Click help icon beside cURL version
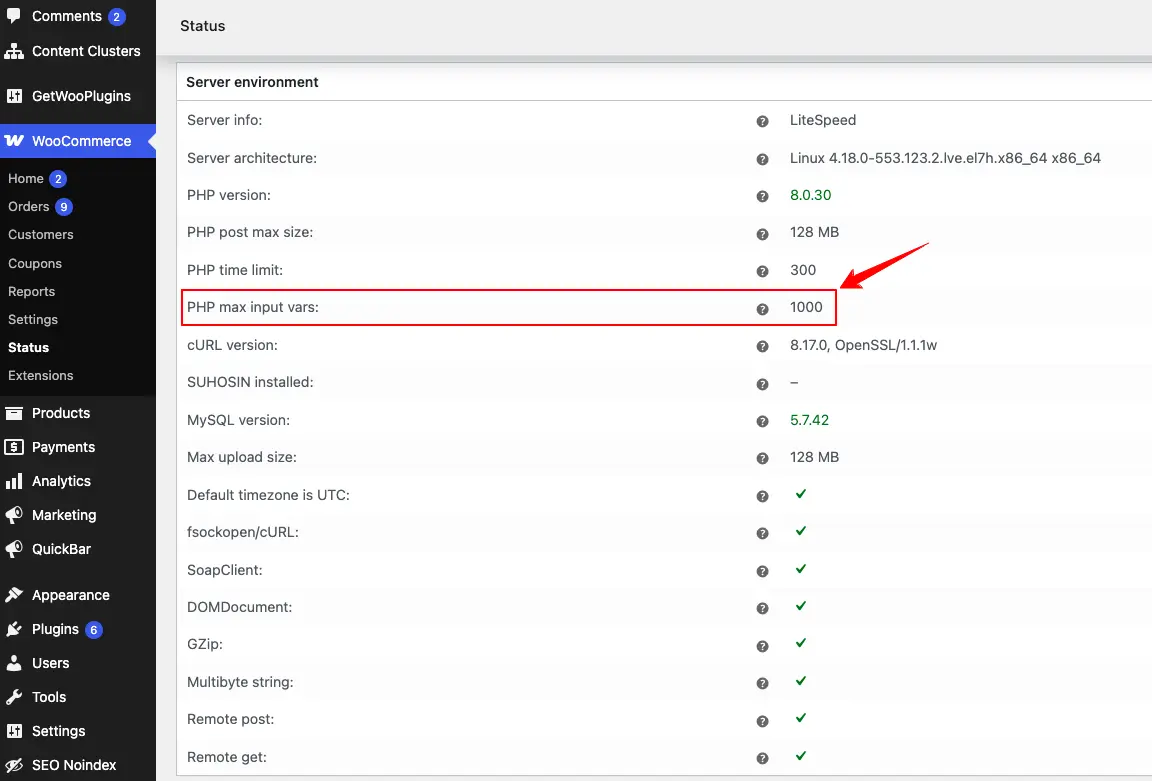Screen dimensions: 1152x781 click(763, 346)
